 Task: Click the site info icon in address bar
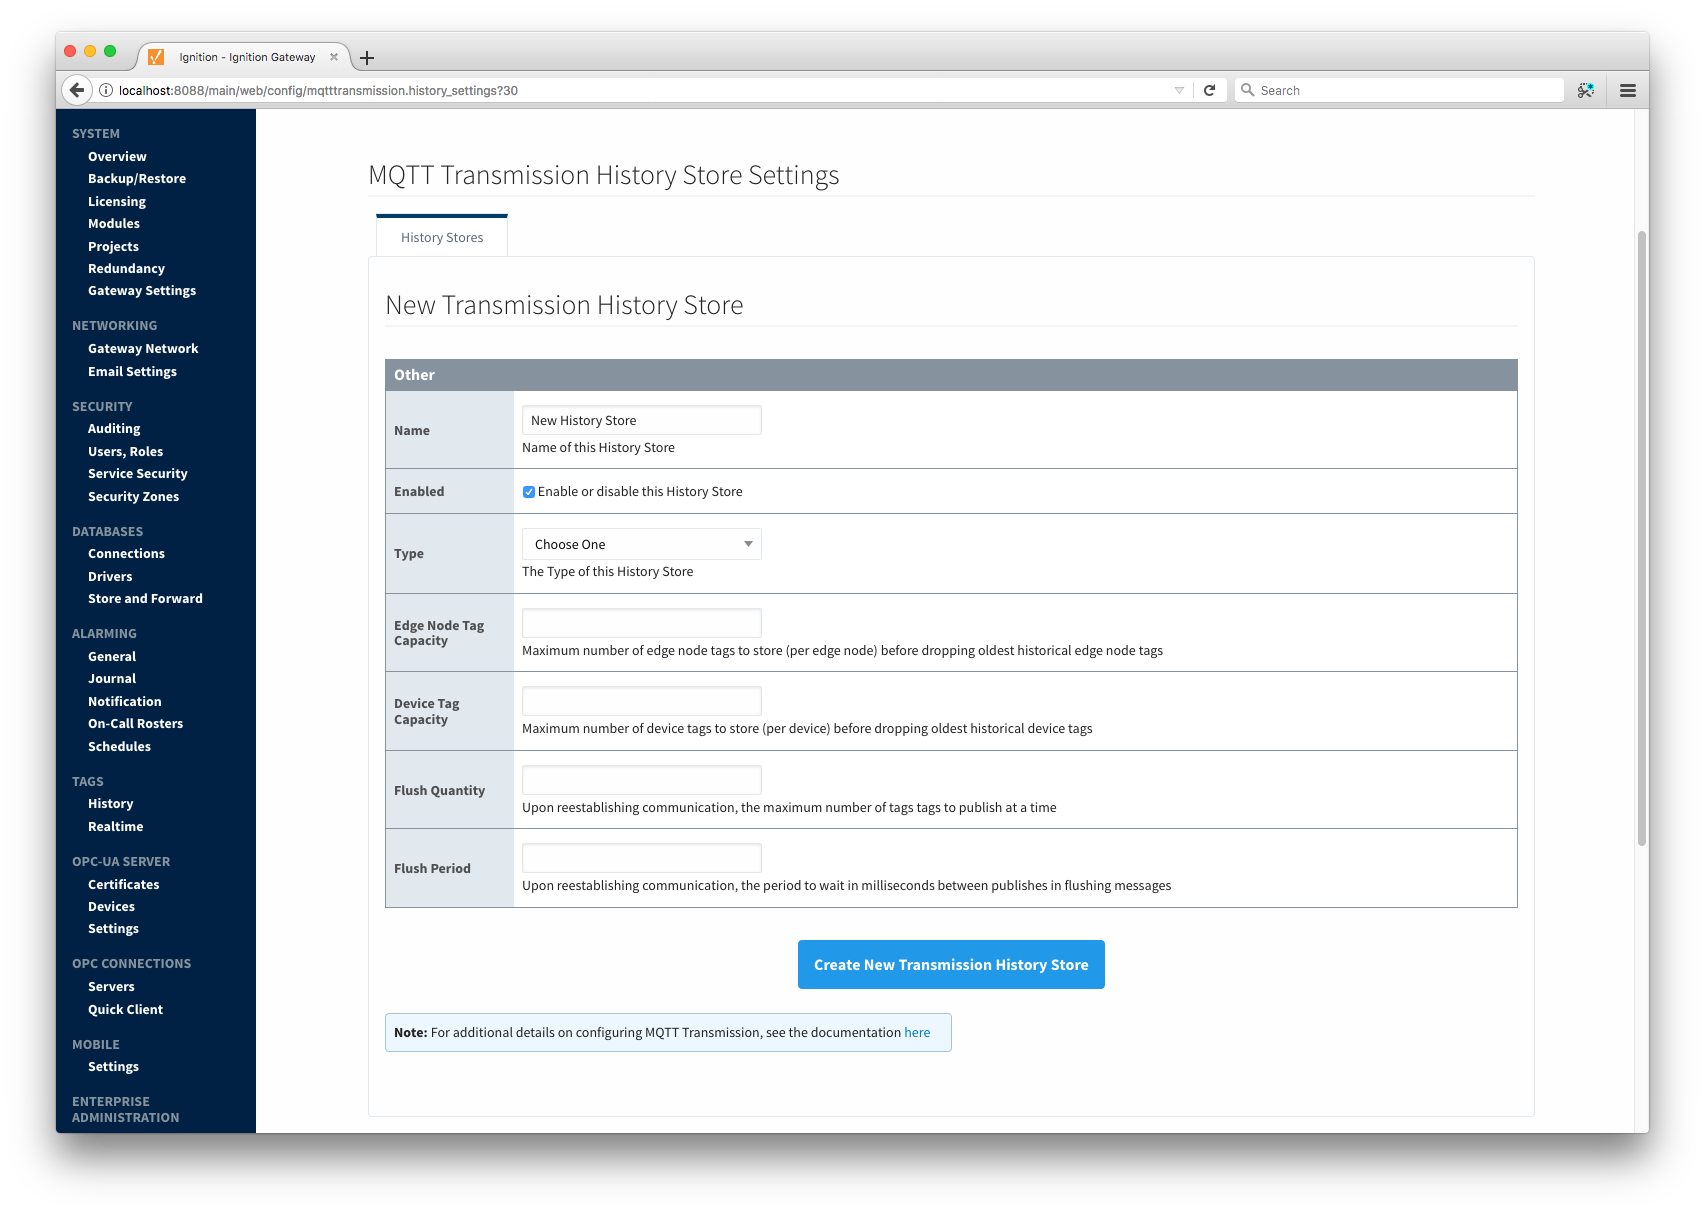tap(105, 90)
